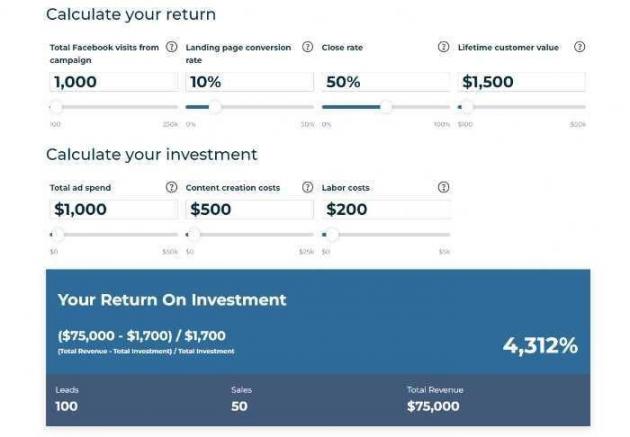Click the Lifetime customer value slider handle
Viewport: 630px width, 437px height.
click(468, 107)
